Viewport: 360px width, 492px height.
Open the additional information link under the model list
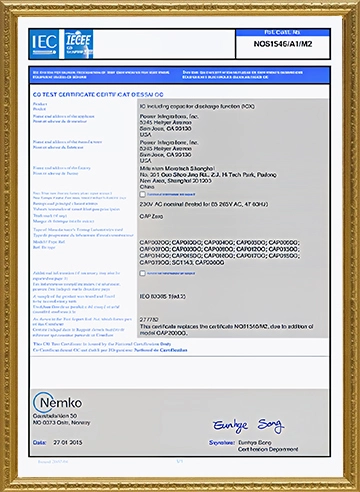(x=171, y=273)
